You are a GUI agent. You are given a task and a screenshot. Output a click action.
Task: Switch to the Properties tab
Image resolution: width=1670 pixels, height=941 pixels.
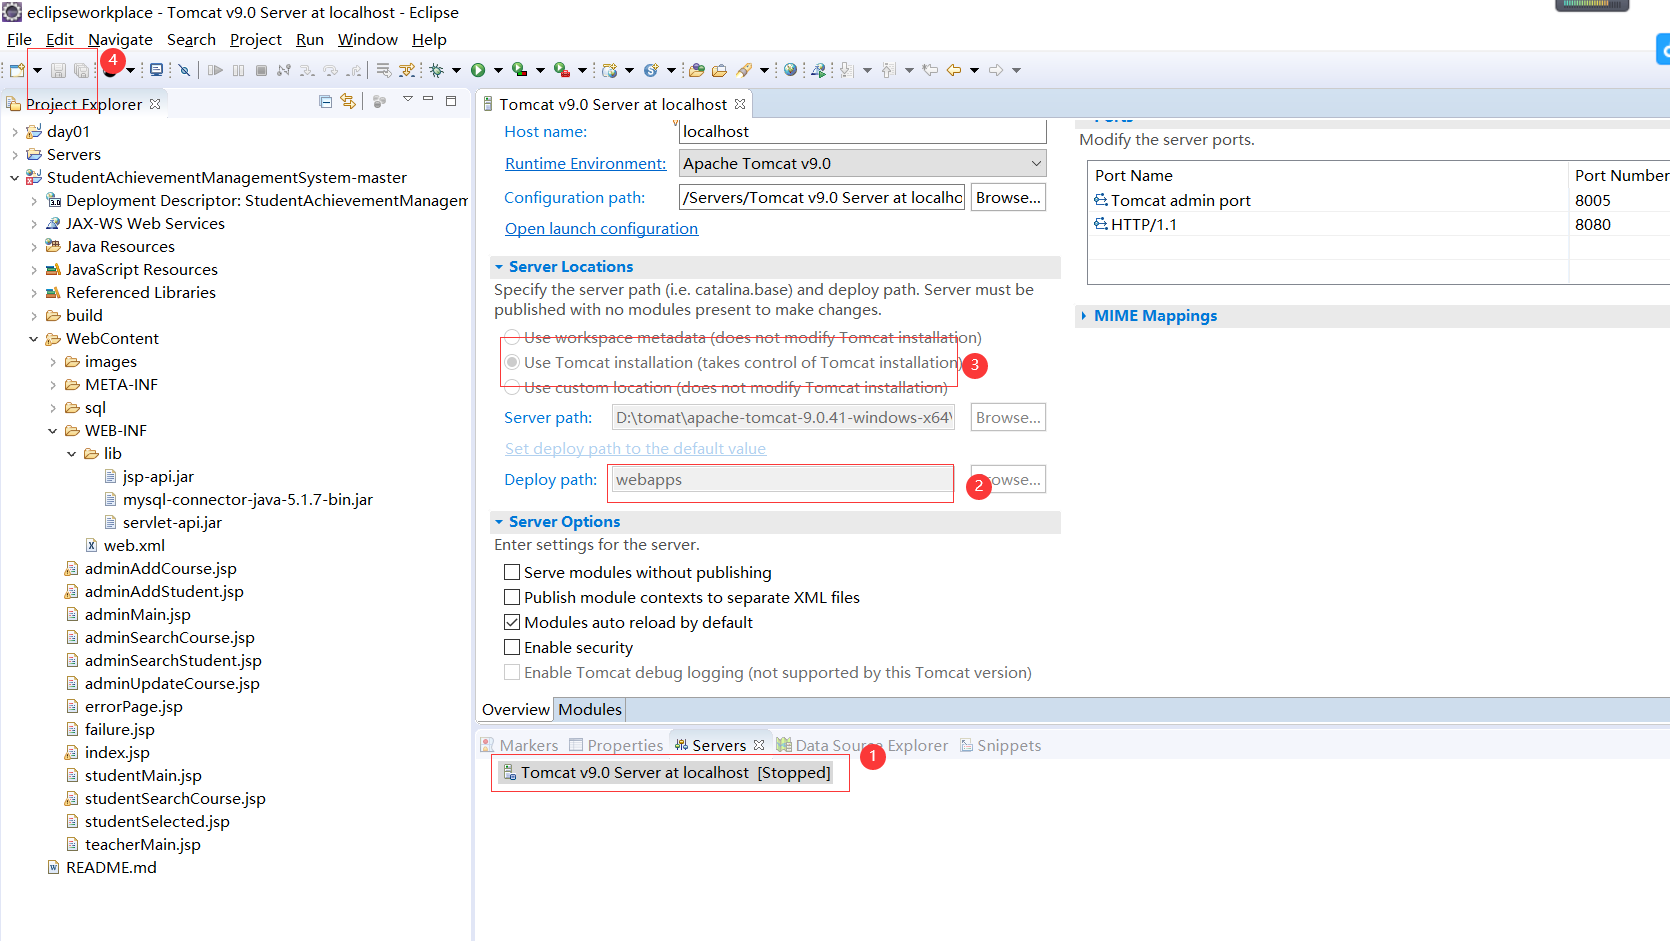(x=616, y=746)
